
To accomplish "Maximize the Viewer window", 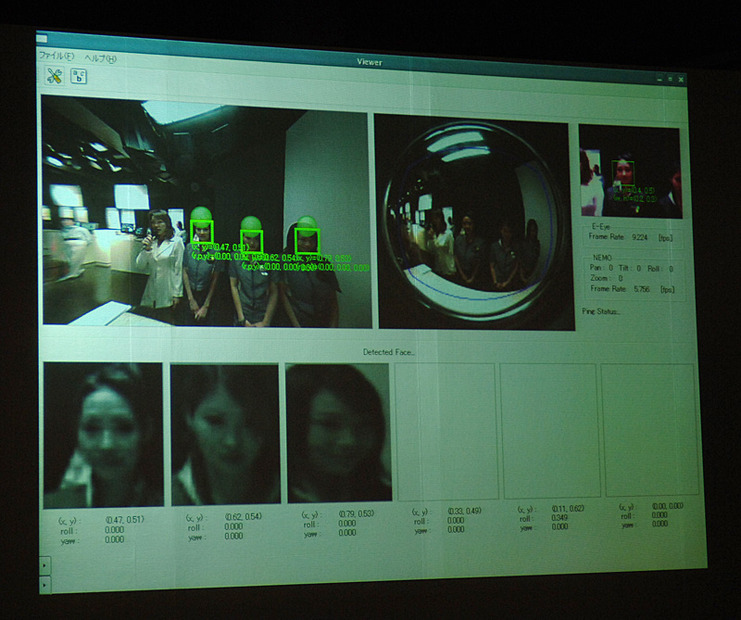I will tap(670, 78).
